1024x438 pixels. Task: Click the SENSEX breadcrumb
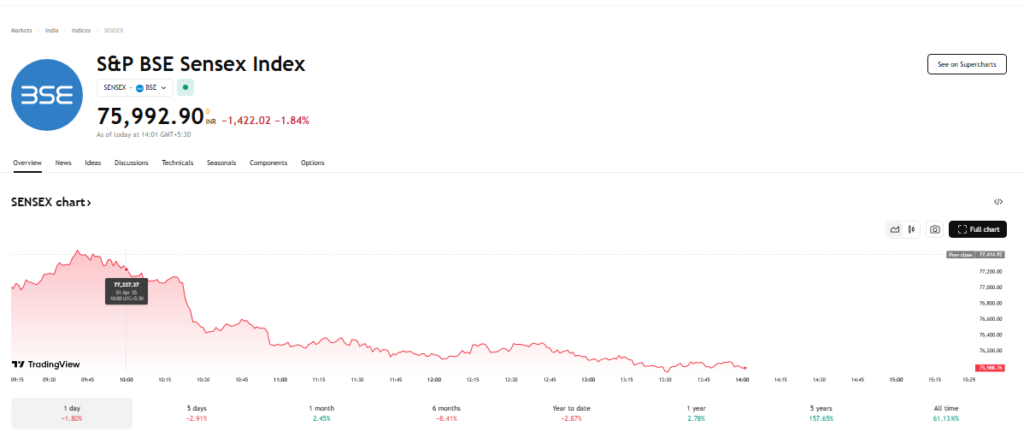pyautogui.click(x=114, y=31)
